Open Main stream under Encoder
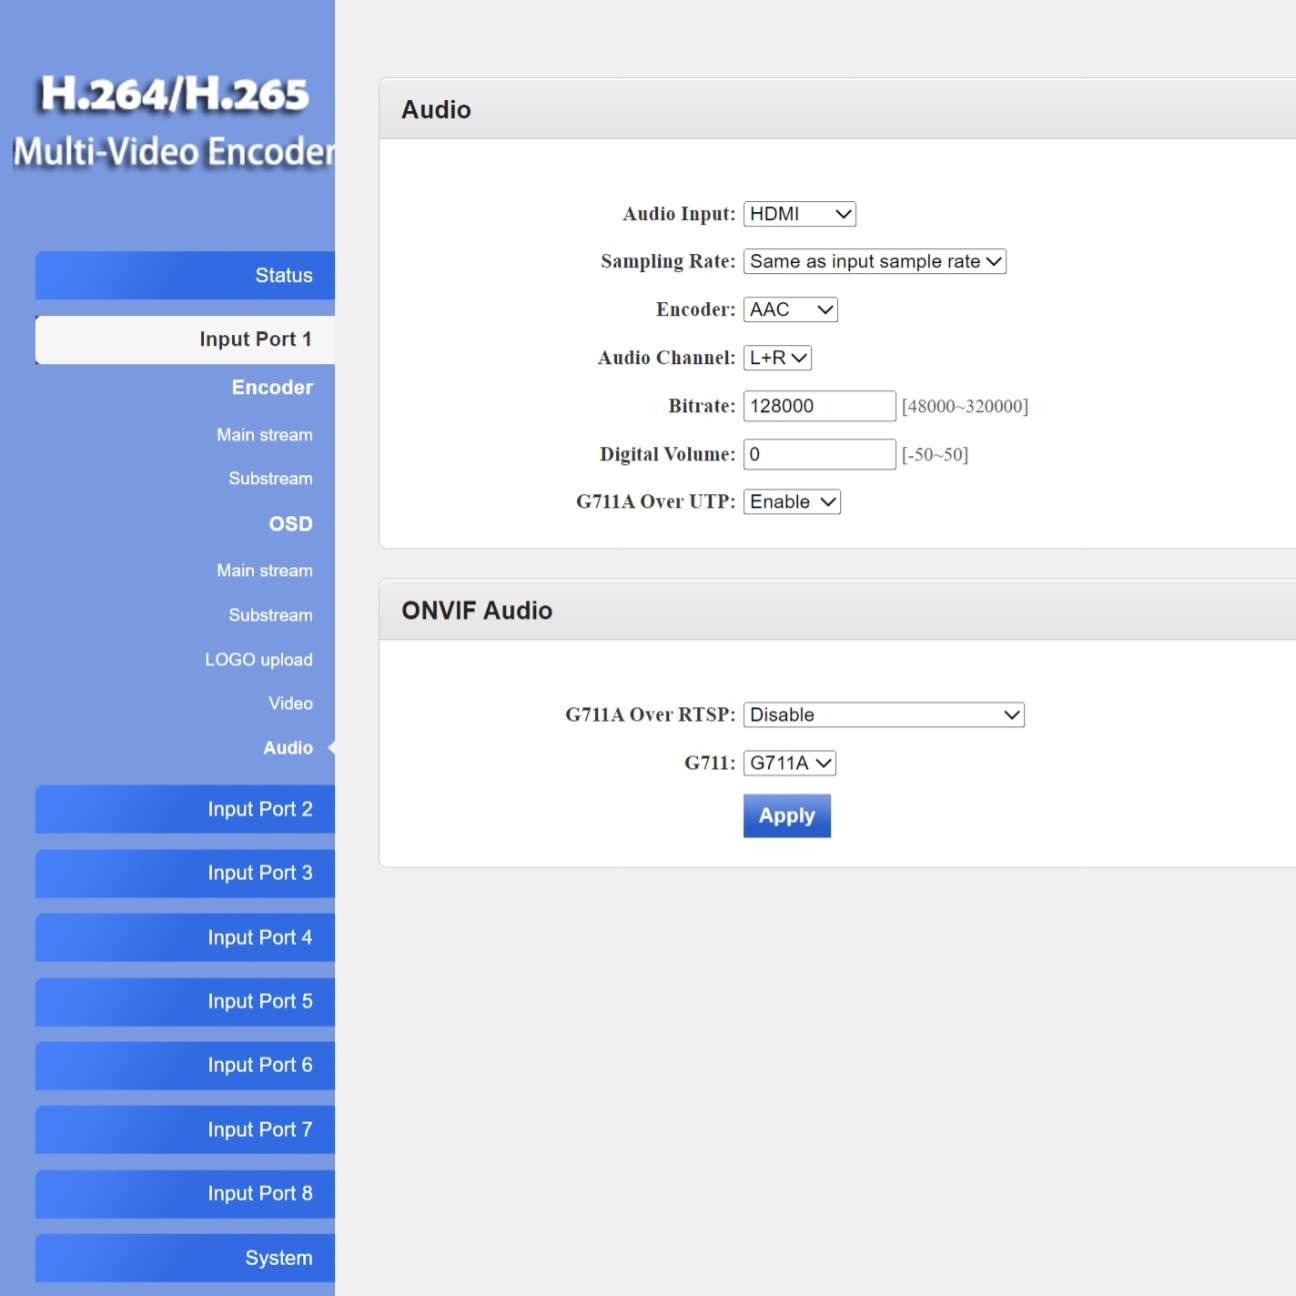The height and width of the screenshot is (1296, 1296). click(x=263, y=434)
